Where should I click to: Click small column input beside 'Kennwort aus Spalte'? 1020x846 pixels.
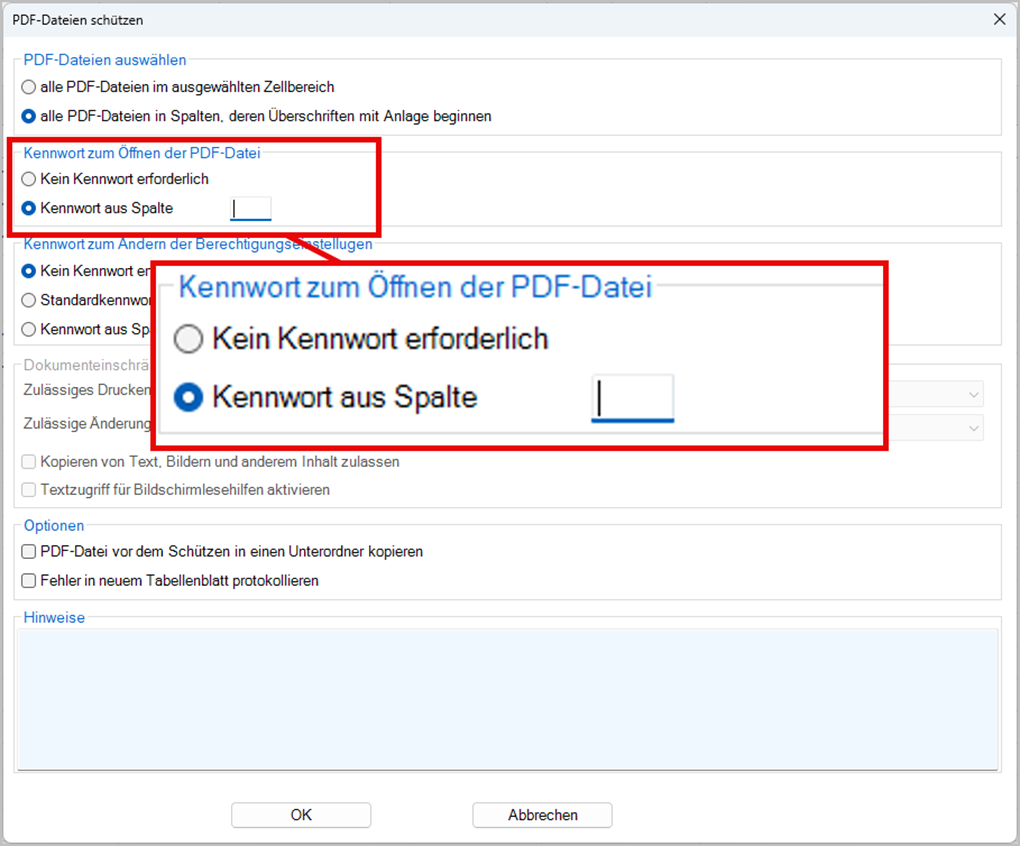pos(250,208)
